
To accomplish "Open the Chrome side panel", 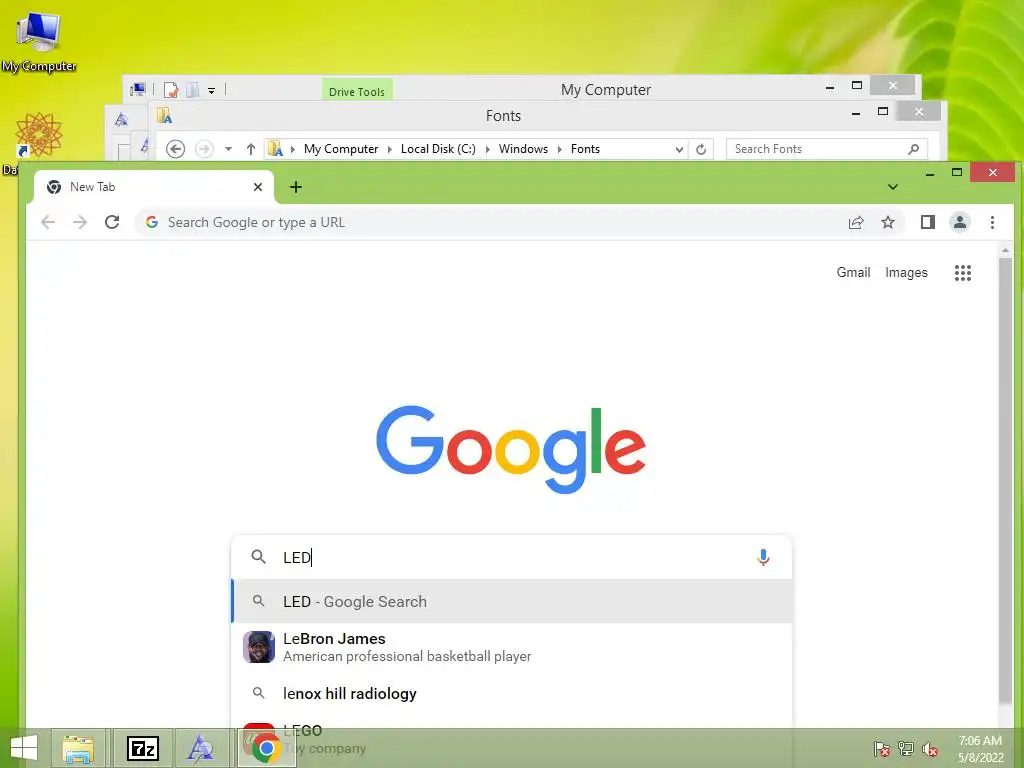I will (x=927, y=223).
